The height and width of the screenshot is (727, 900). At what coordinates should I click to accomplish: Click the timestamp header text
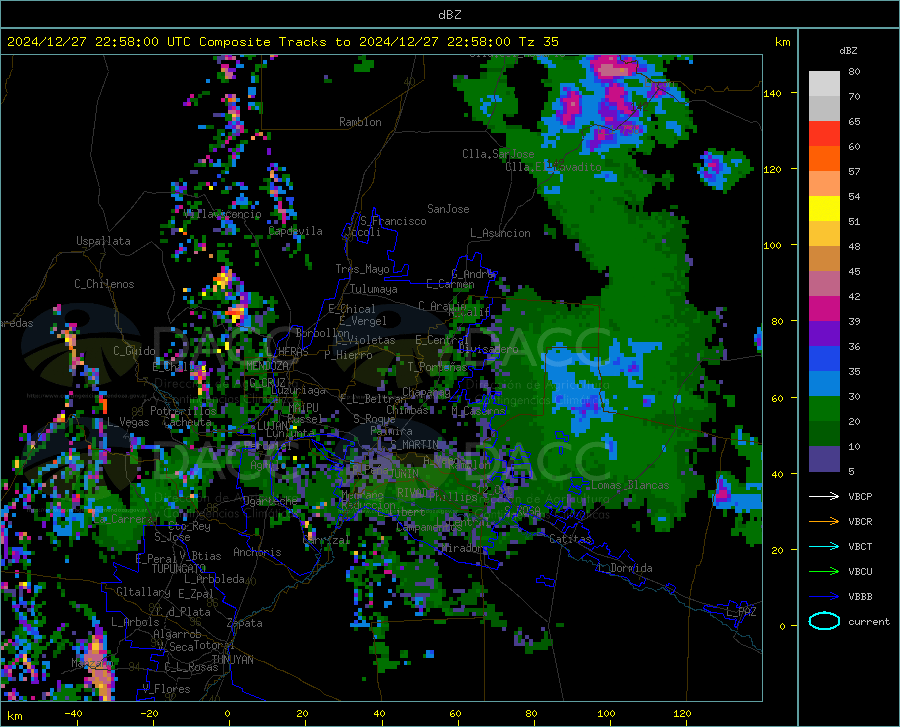coord(282,42)
